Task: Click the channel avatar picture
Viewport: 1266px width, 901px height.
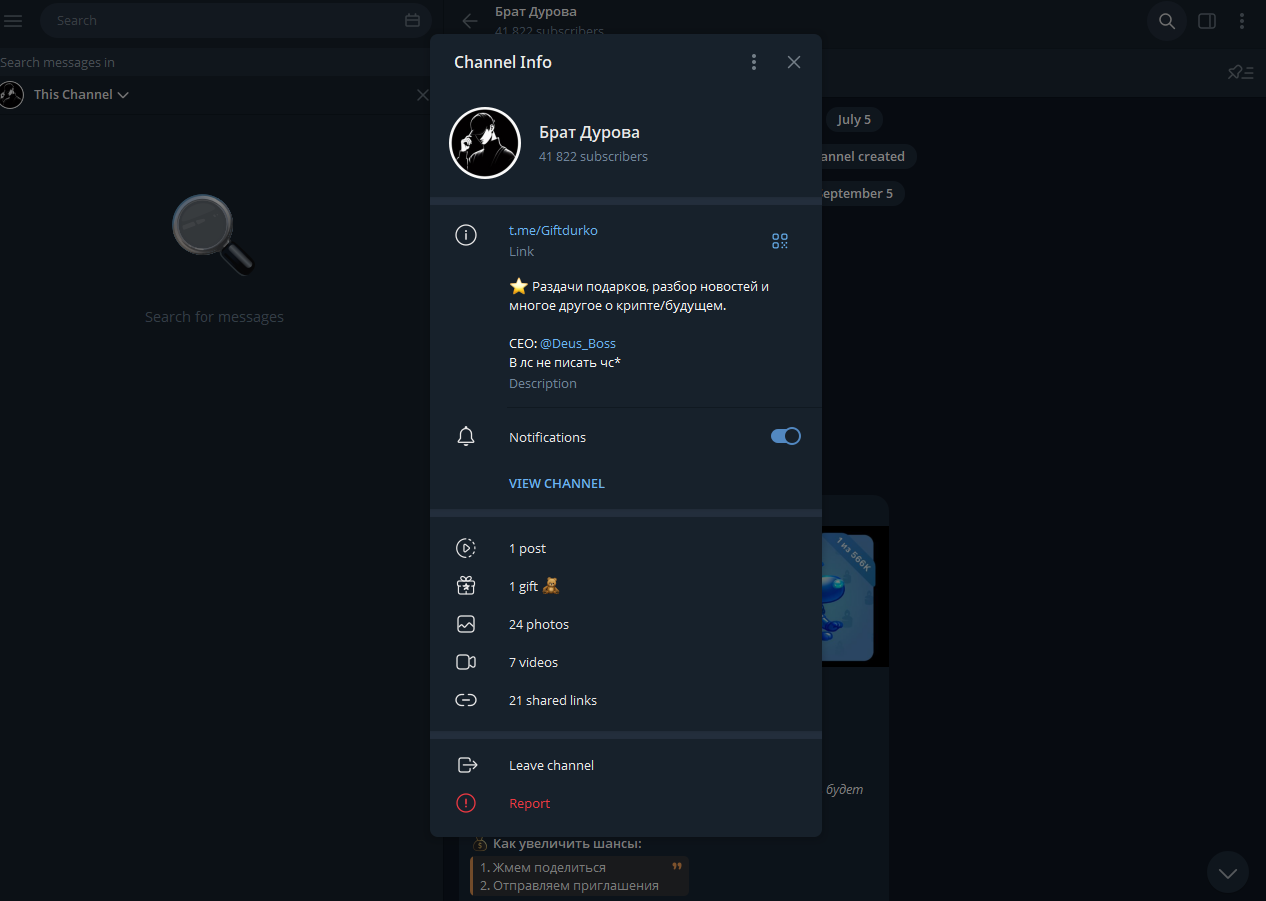Action: (x=485, y=144)
